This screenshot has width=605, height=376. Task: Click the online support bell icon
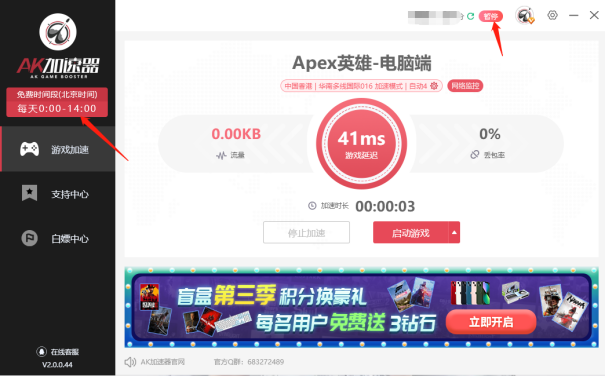pos(41,352)
